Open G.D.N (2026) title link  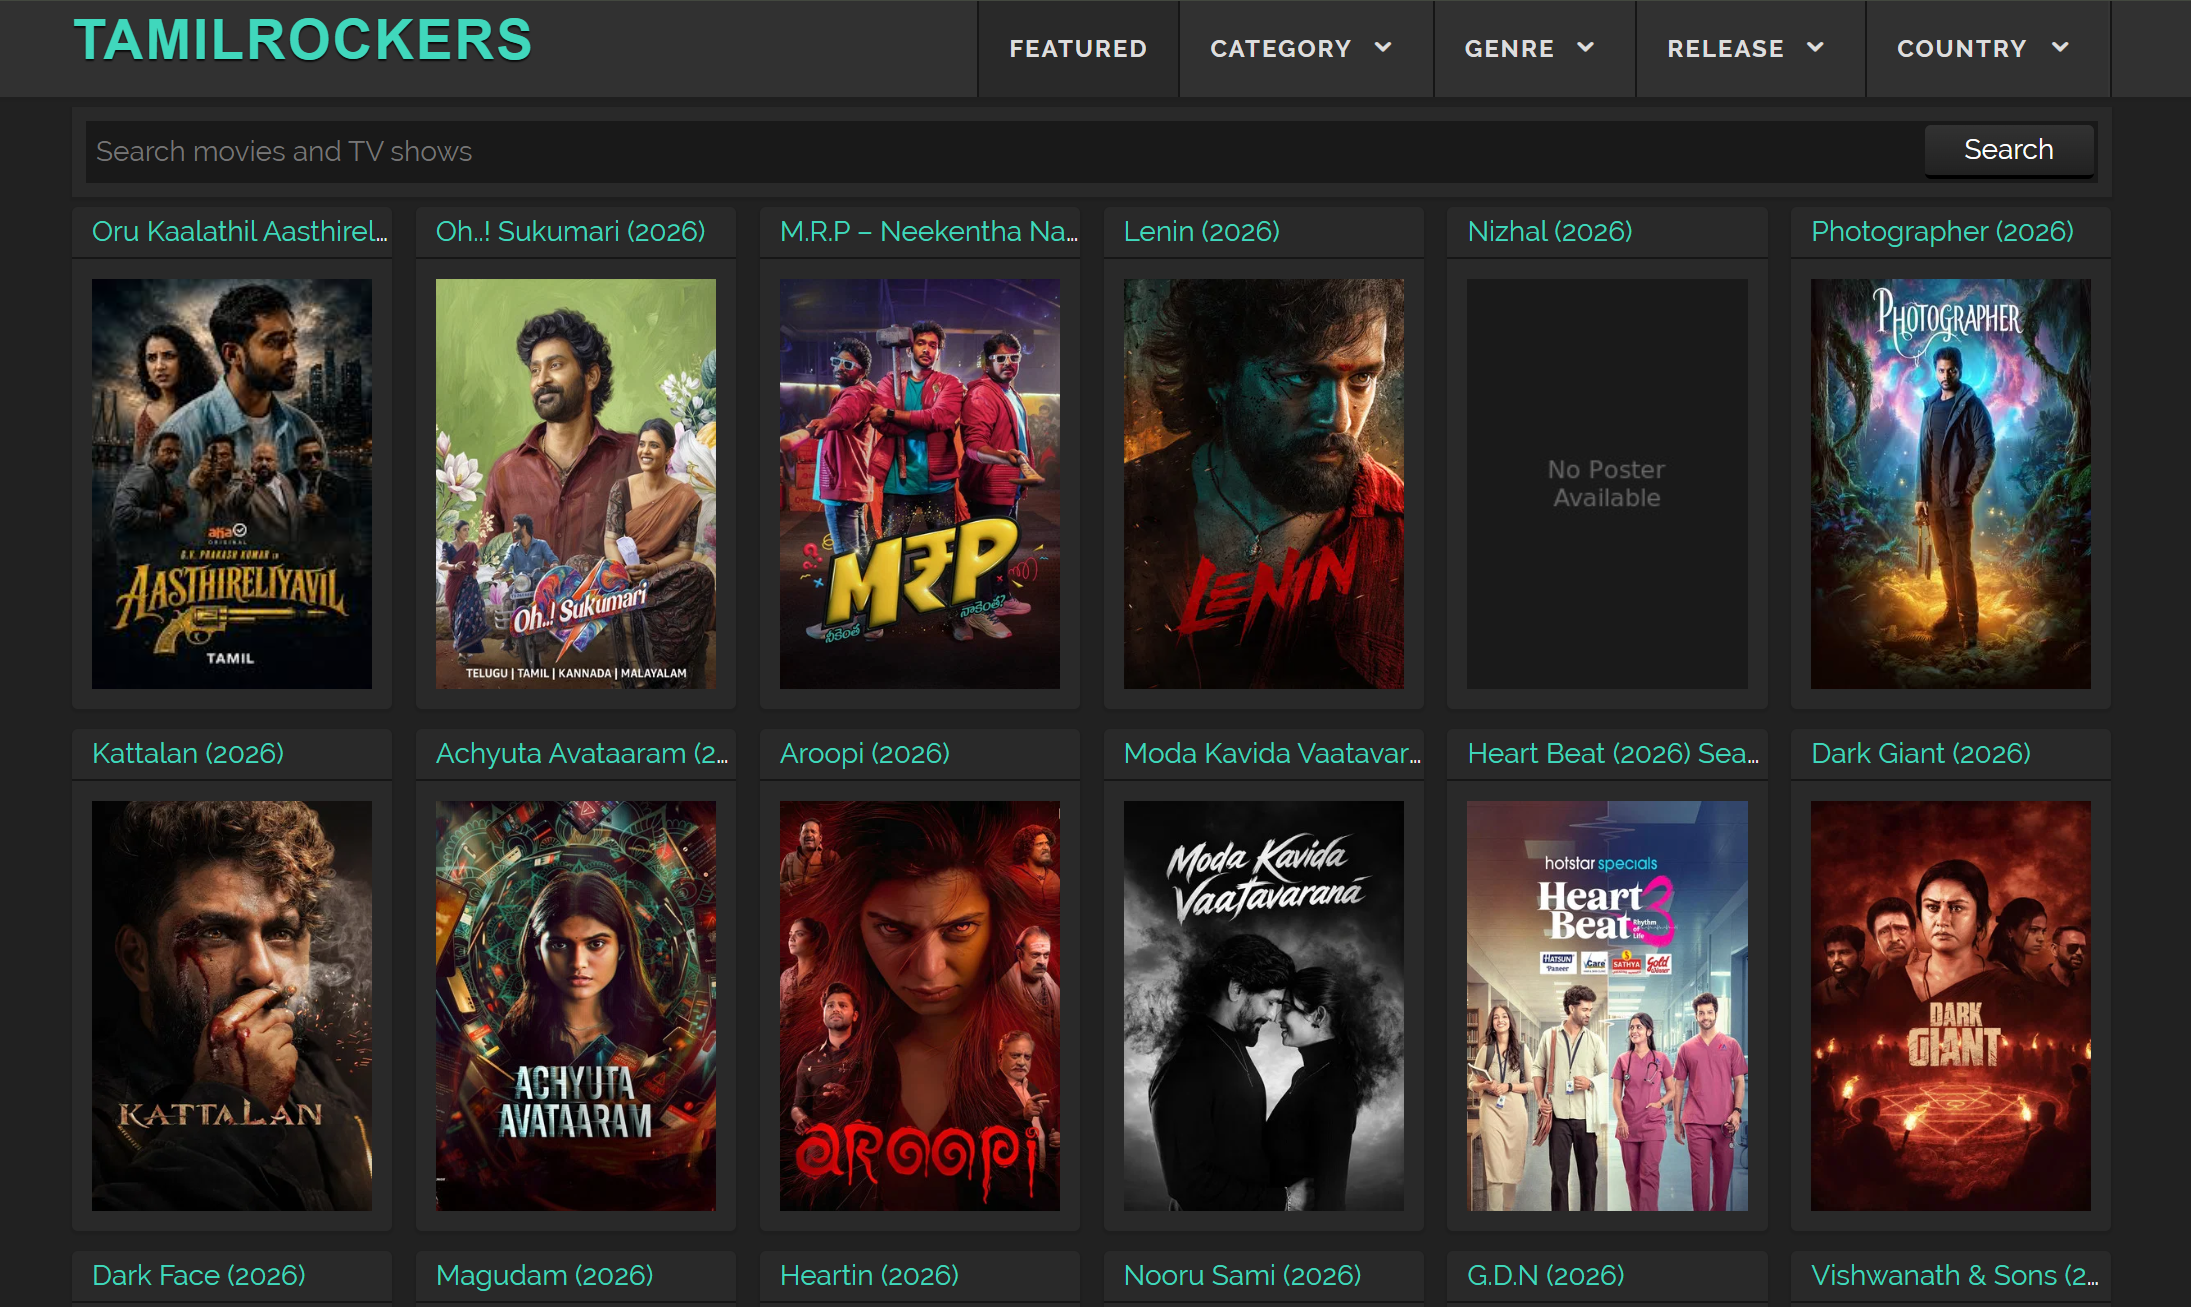coord(1545,1275)
